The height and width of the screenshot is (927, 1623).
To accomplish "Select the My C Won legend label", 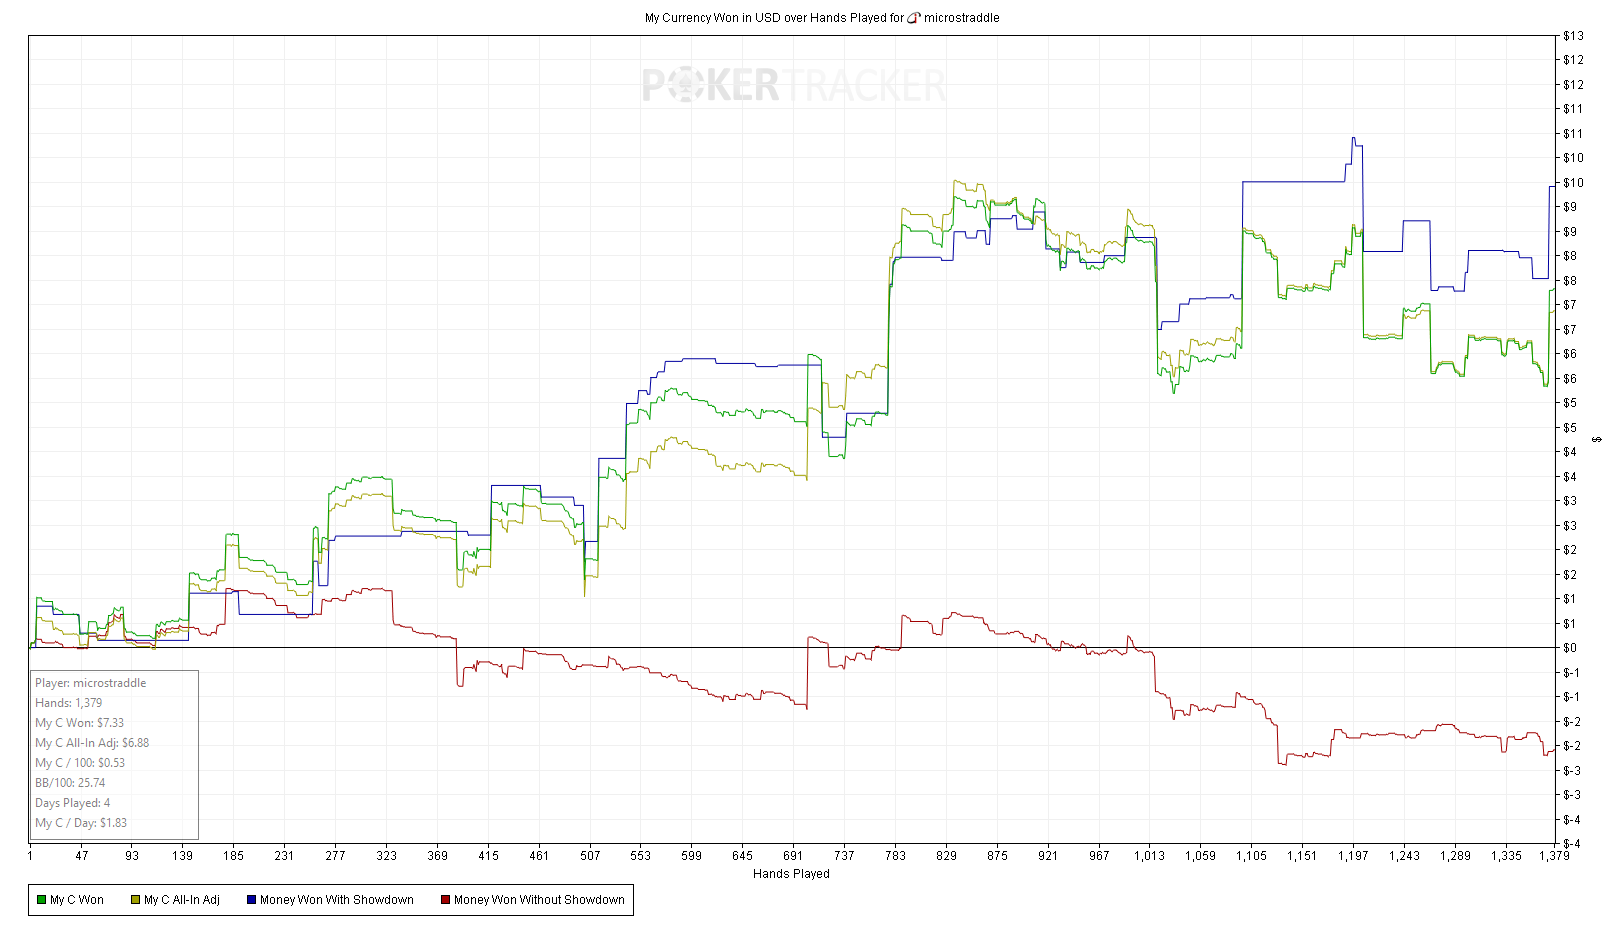I will (x=77, y=900).
